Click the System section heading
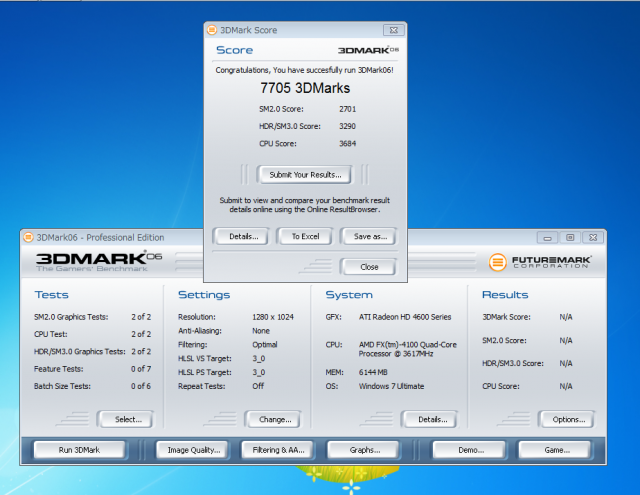This screenshot has width=640, height=495. [349, 295]
